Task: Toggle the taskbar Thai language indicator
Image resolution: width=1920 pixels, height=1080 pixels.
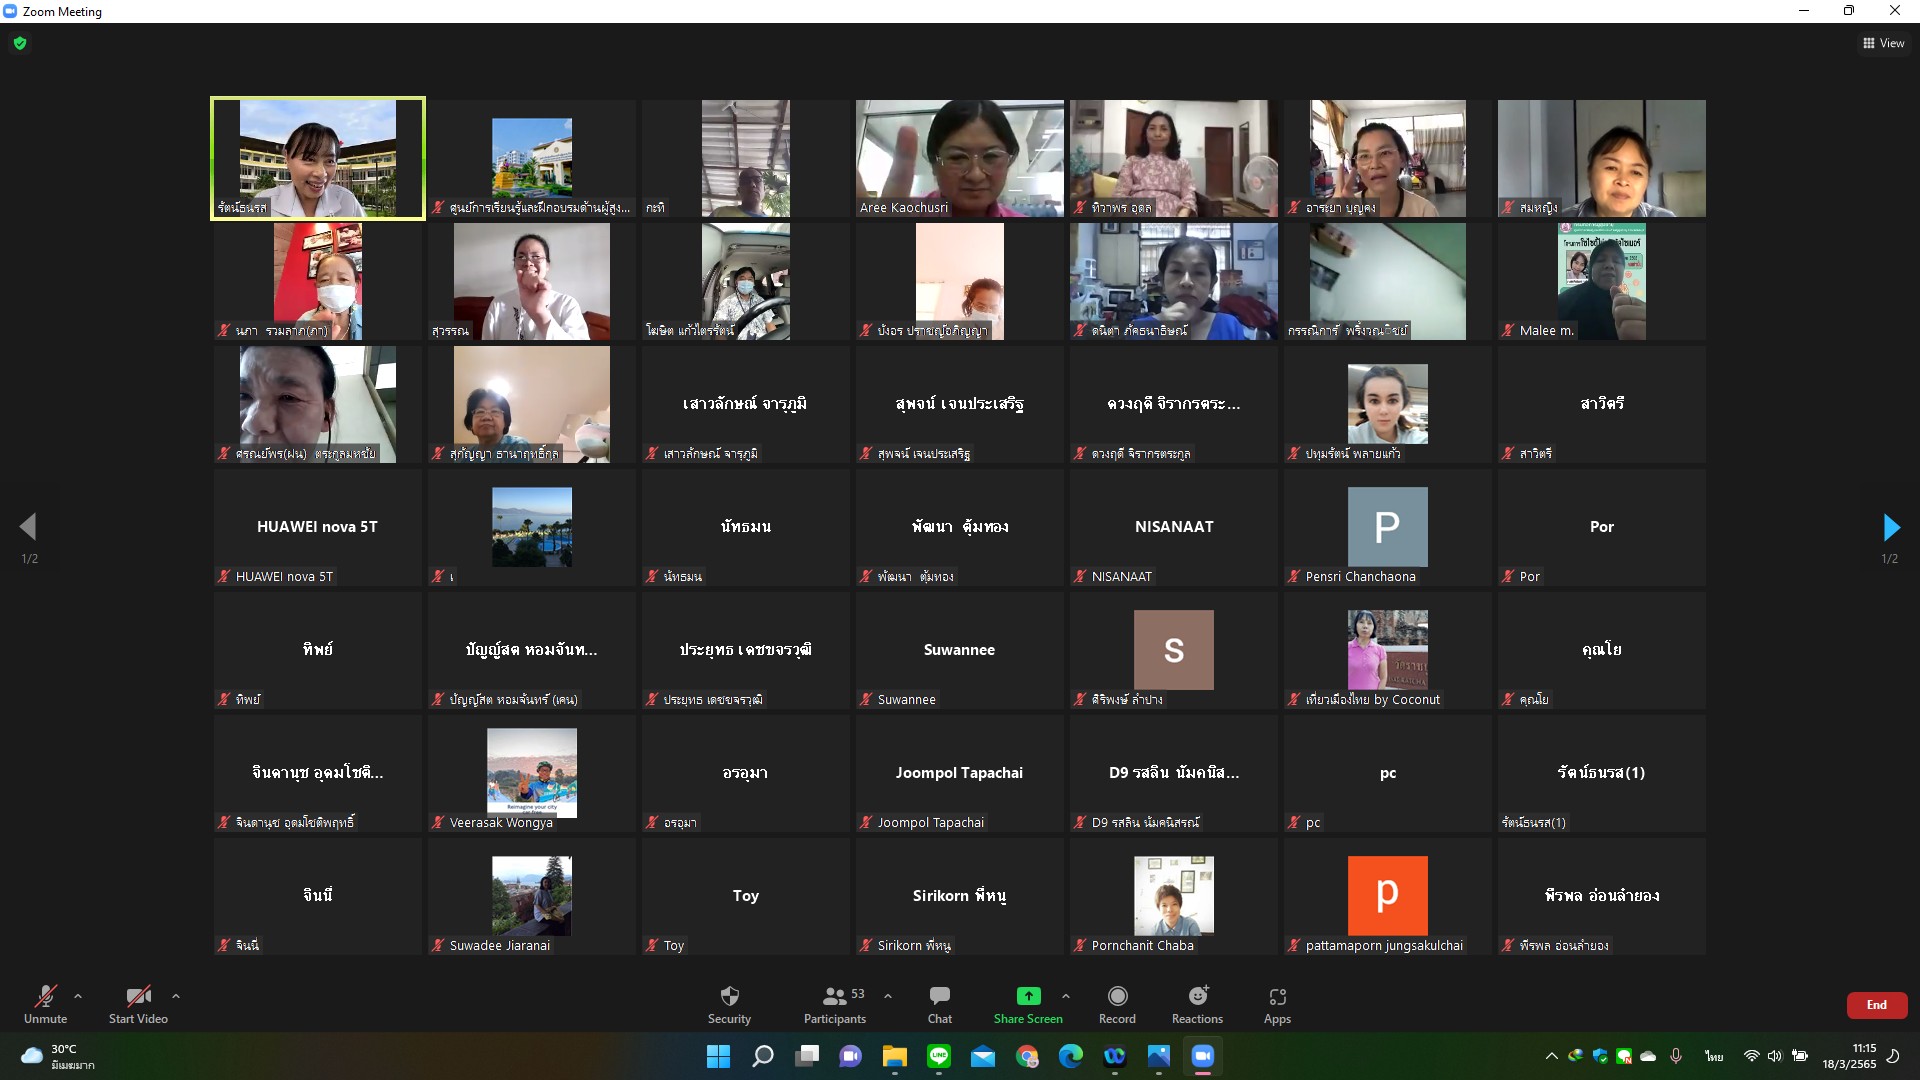Action: click(x=1714, y=1056)
